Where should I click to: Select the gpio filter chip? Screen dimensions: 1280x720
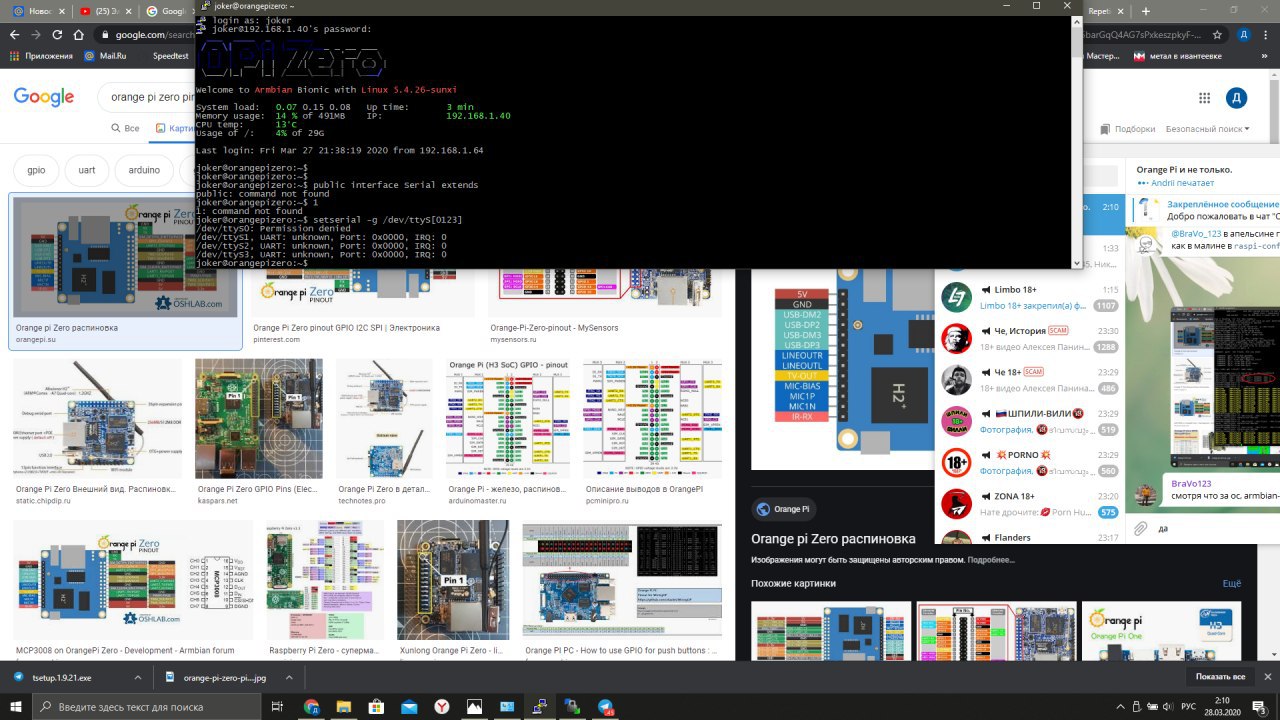[x=36, y=170]
